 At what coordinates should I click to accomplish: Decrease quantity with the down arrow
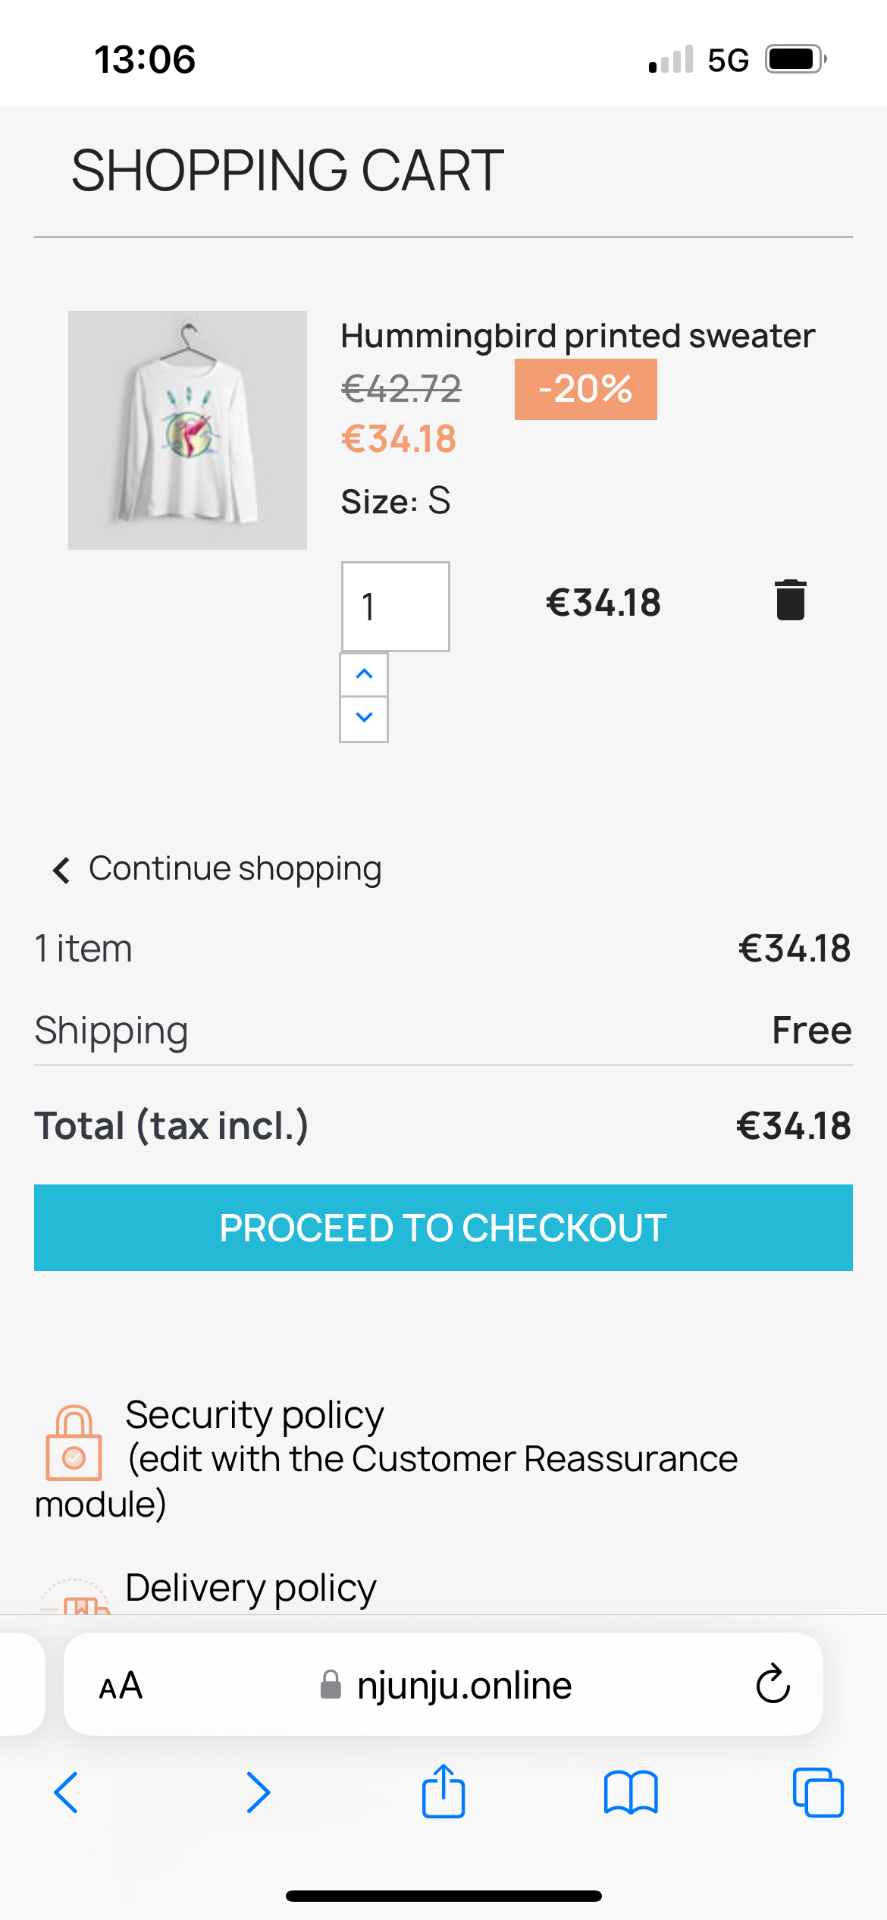364,718
